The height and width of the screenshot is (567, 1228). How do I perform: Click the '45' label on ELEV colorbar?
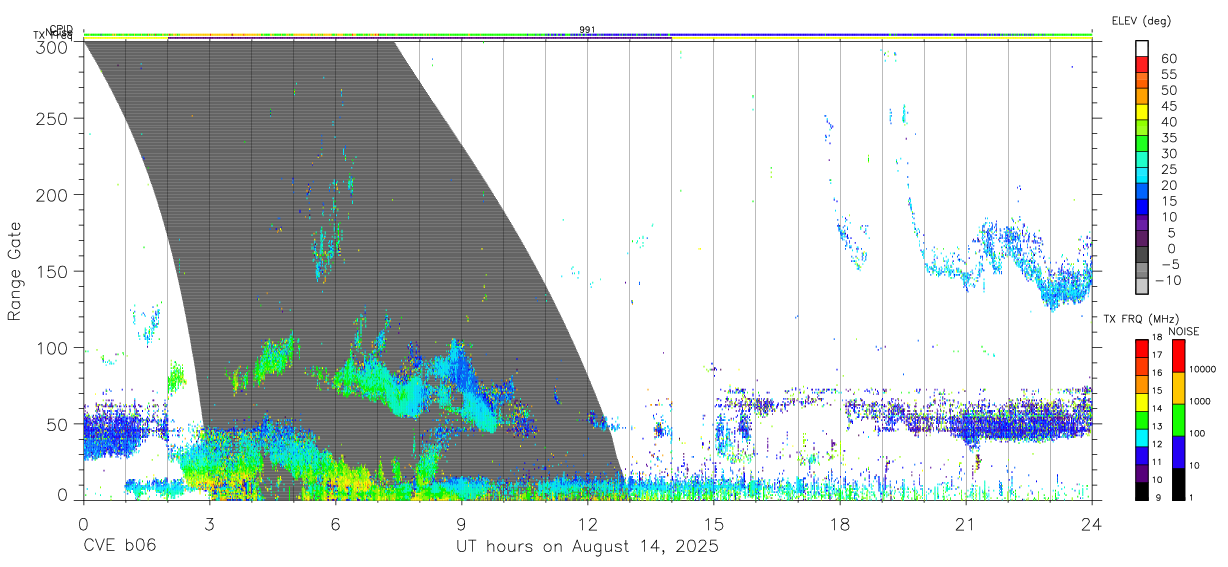tap(1168, 106)
